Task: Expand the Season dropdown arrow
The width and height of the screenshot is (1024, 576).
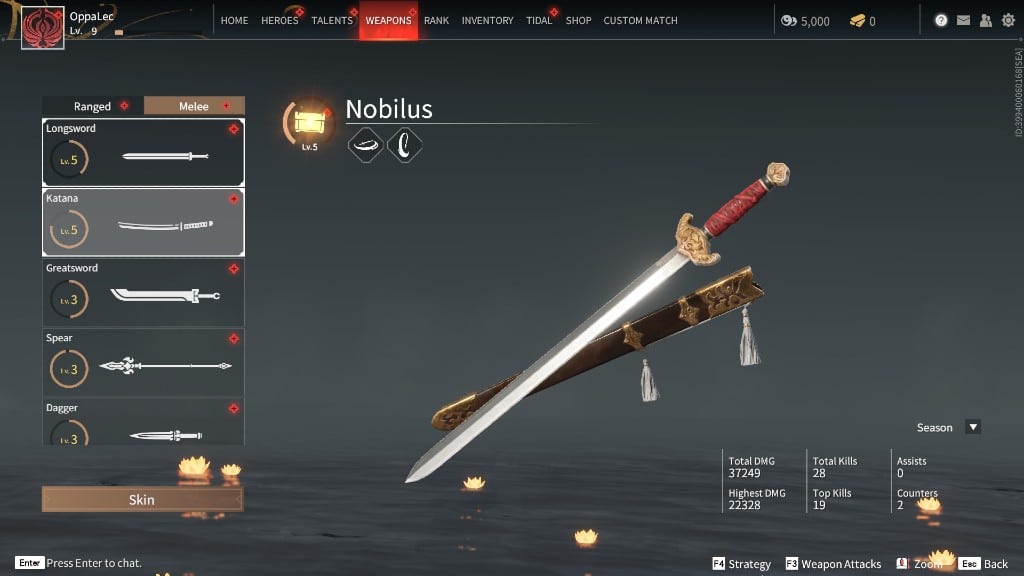Action: point(973,427)
